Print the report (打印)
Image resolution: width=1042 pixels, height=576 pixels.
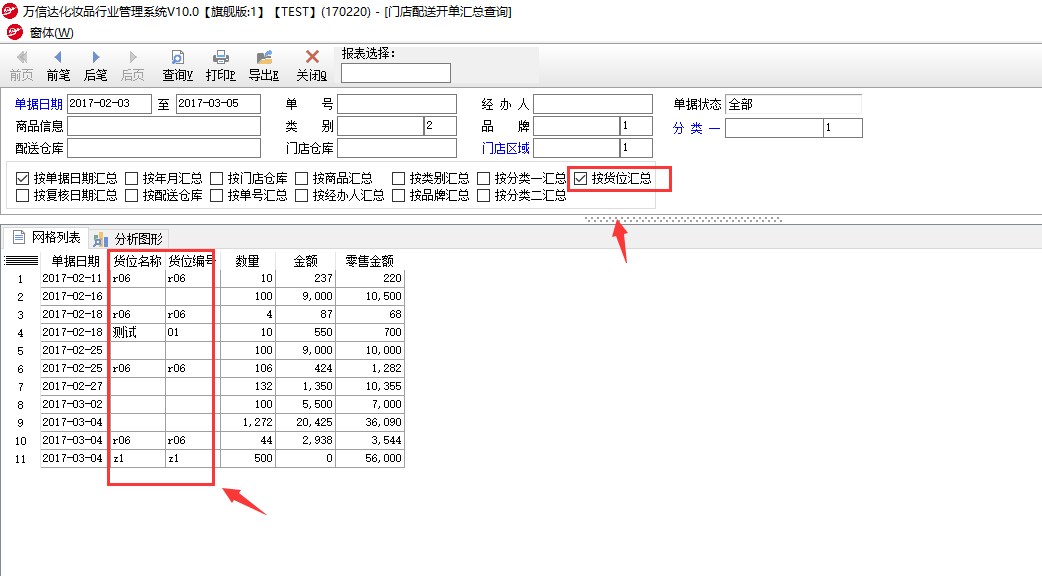click(221, 65)
